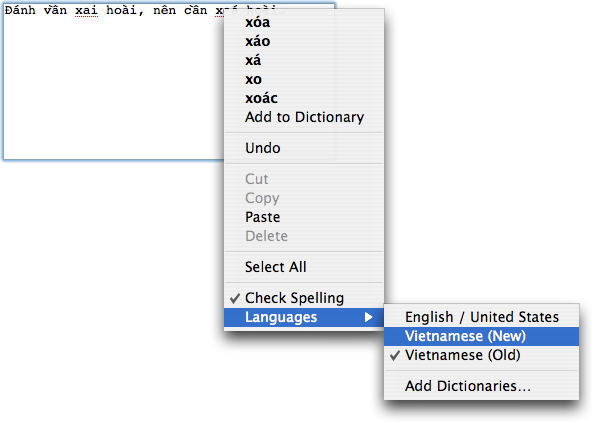Choose spelling suggestion "xáo"
Viewport: 593px width, 423px height.
coord(304,41)
